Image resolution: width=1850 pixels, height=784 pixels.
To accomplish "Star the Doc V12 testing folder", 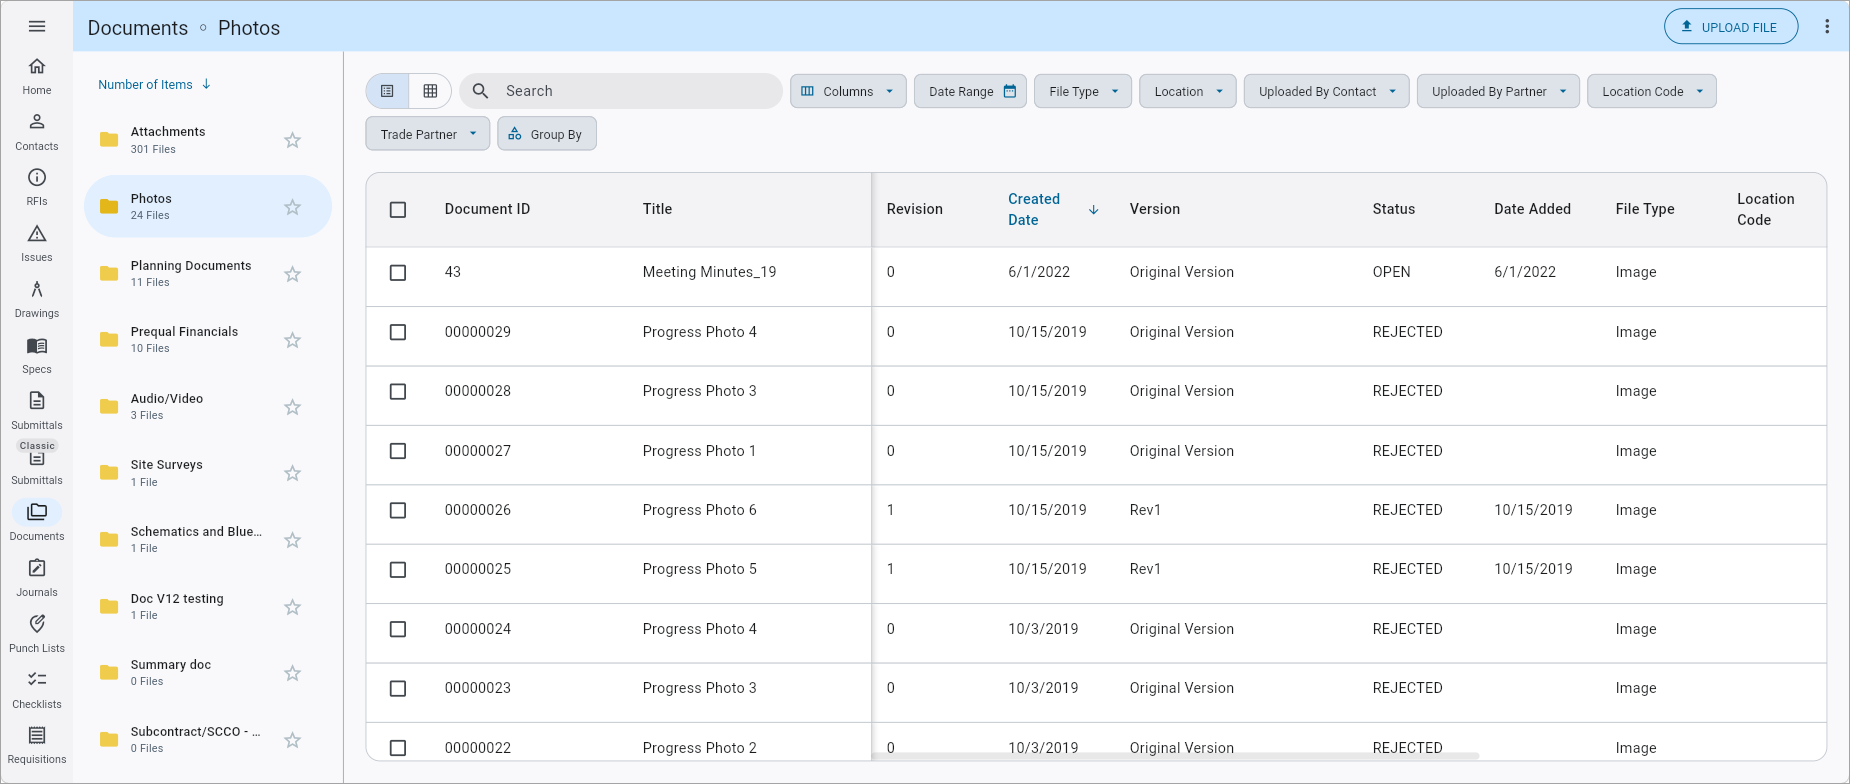I will click(x=292, y=607).
